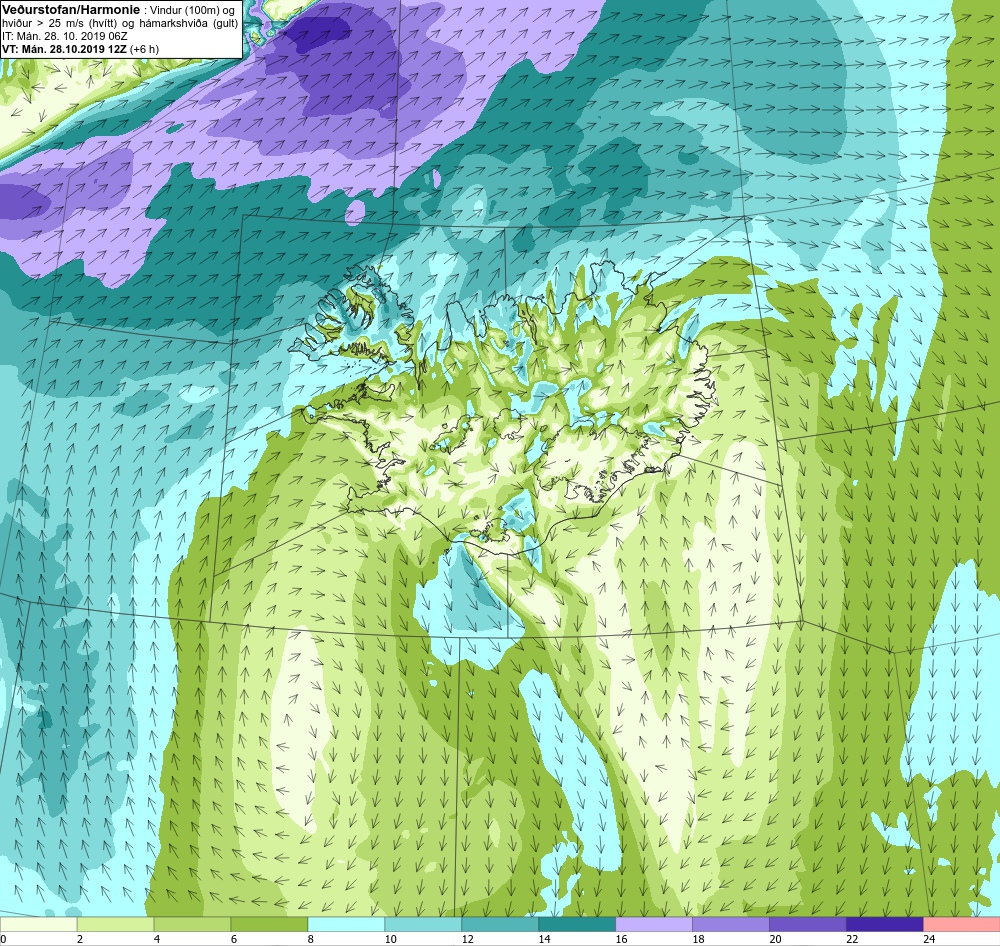Click the legend swatch between 8 and 10
The height and width of the screenshot is (946, 1000).
[346, 924]
